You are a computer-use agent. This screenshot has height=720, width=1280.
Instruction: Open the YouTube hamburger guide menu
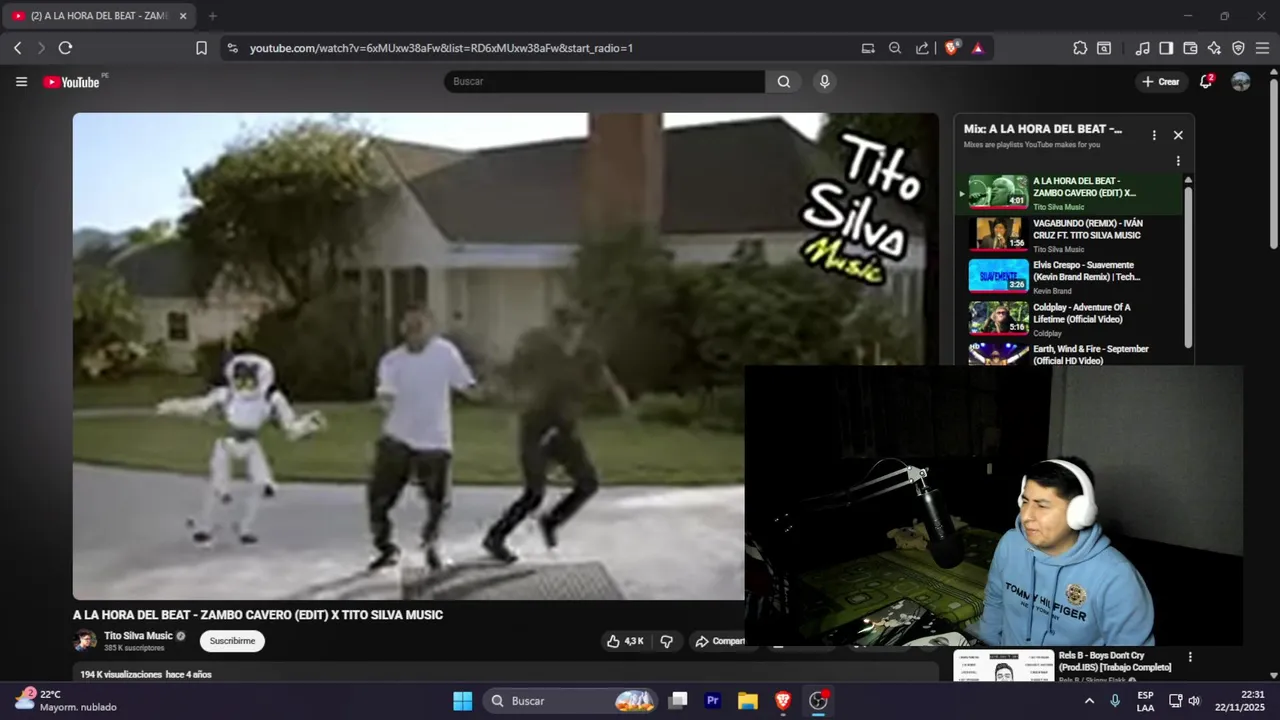(x=21, y=82)
